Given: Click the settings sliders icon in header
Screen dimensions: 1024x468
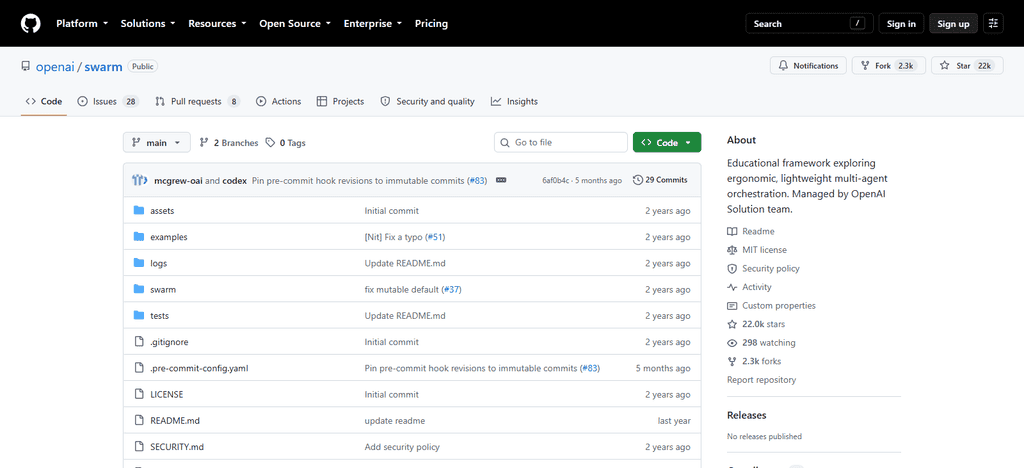Looking at the screenshot, I should click(x=993, y=23).
